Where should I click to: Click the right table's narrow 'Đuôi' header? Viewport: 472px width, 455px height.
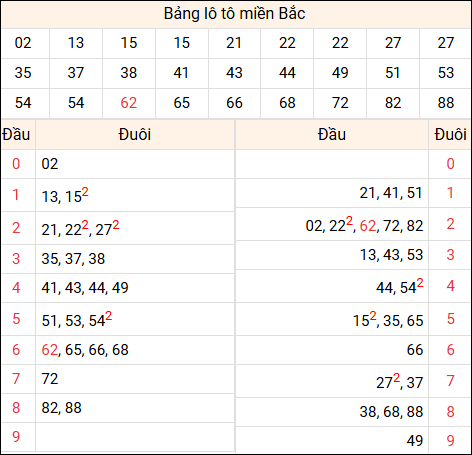[450, 135]
